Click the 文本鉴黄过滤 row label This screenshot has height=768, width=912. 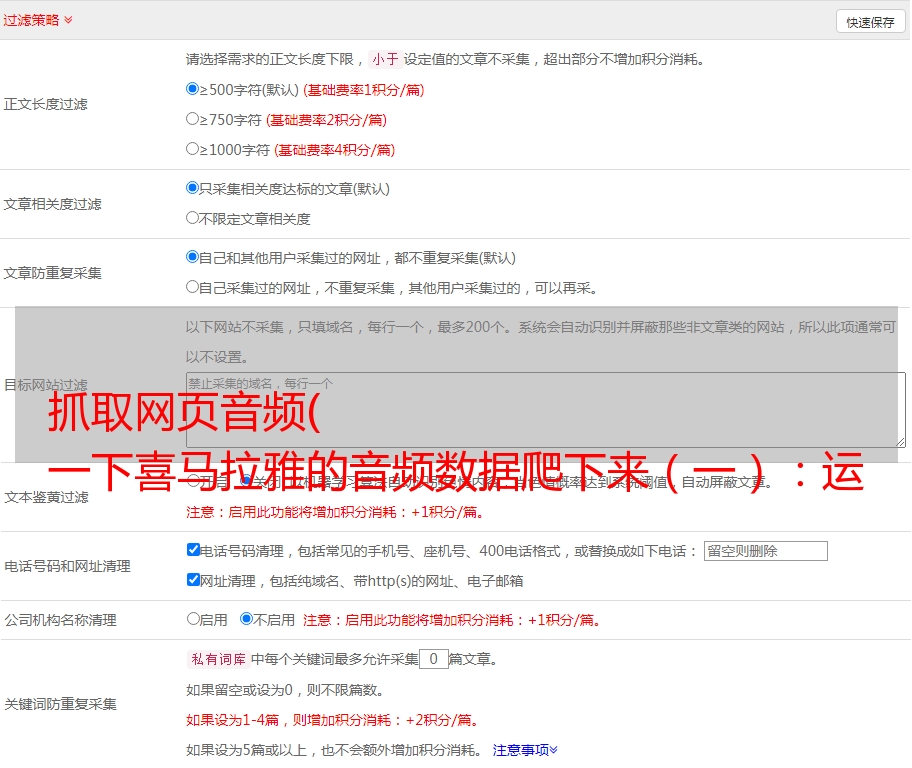(47, 497)
